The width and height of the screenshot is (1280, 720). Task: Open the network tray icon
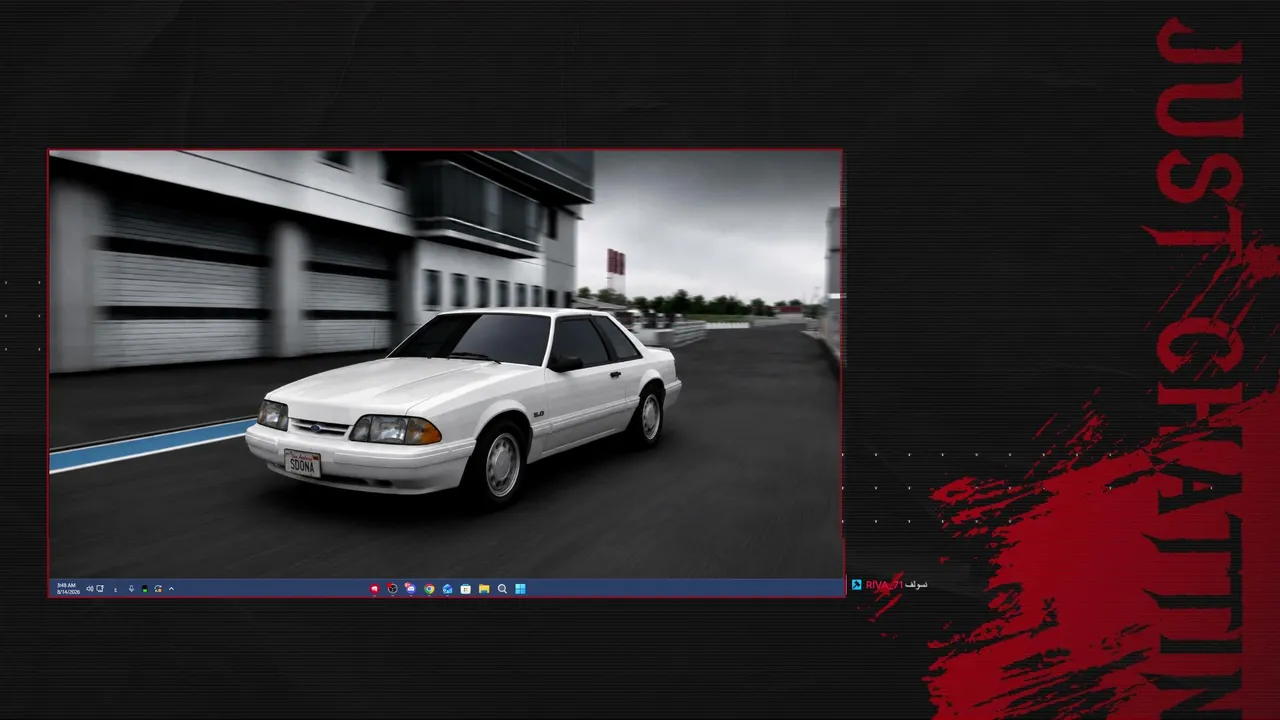point(100,589)
